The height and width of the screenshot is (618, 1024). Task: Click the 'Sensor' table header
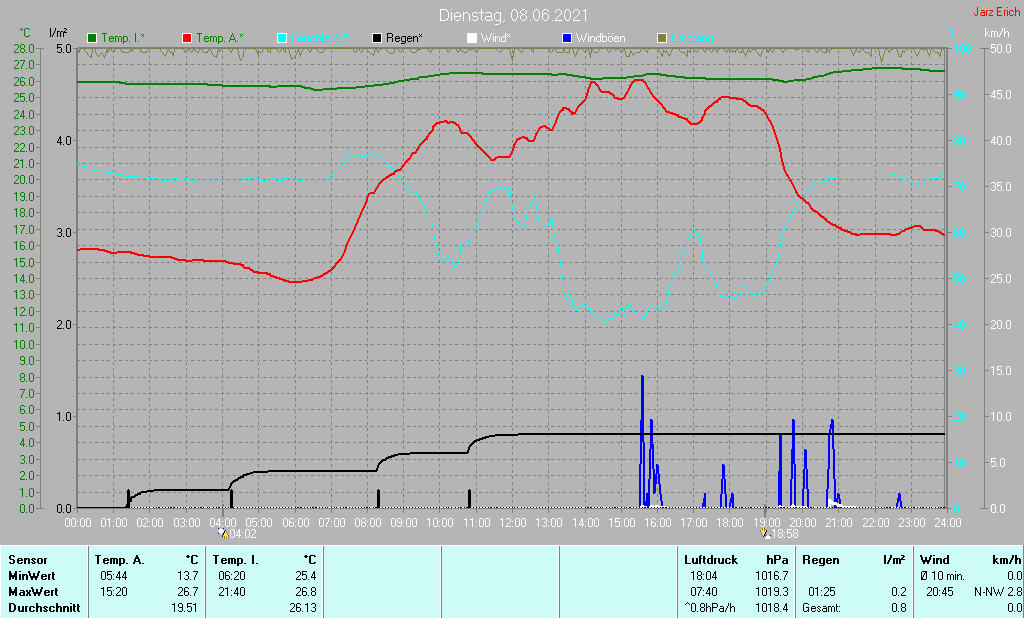pyautogui.click(x=28, y=560)
